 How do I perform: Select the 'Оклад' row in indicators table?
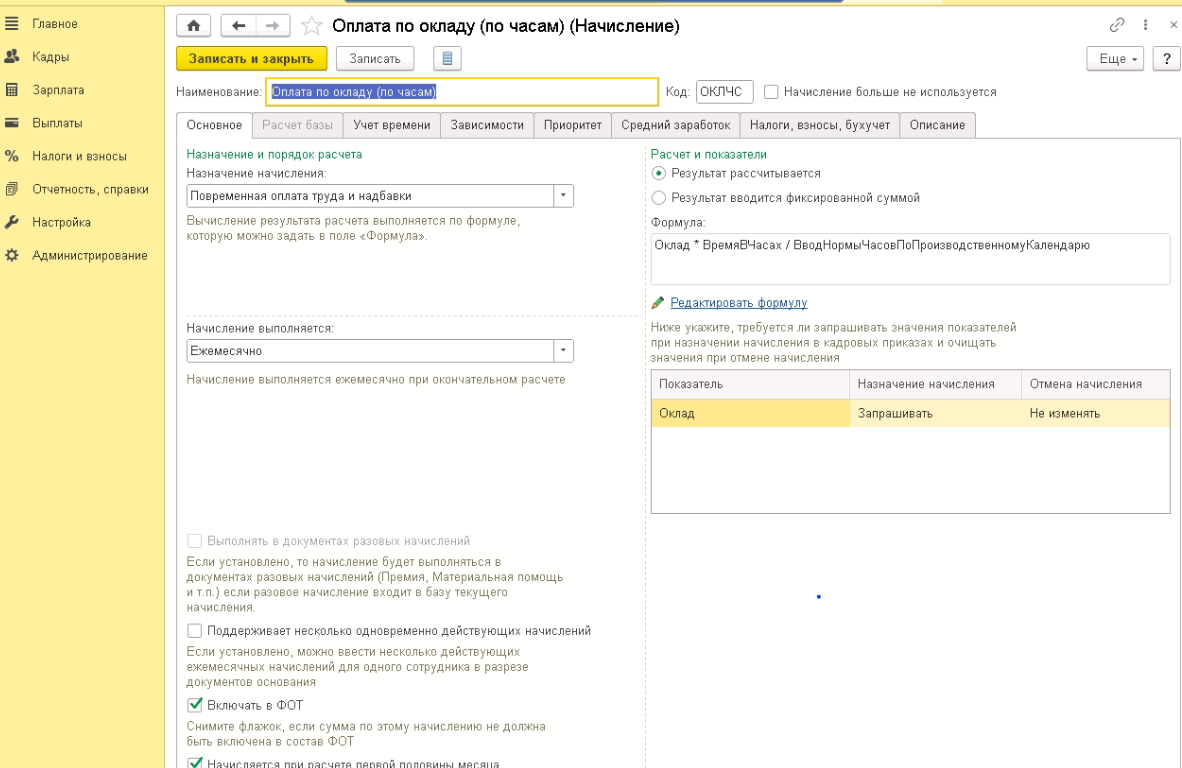point(750,413)
